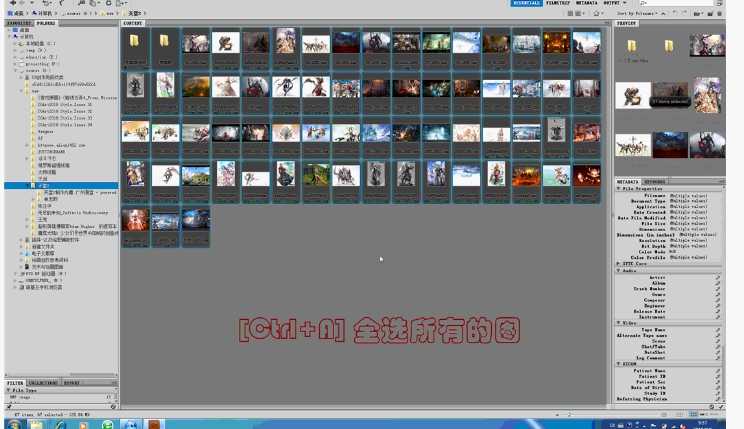The image size is (744, 429).
Task: Open the FAVORITES panel tab
Action: pyautogui.click(x=19, y=23)
